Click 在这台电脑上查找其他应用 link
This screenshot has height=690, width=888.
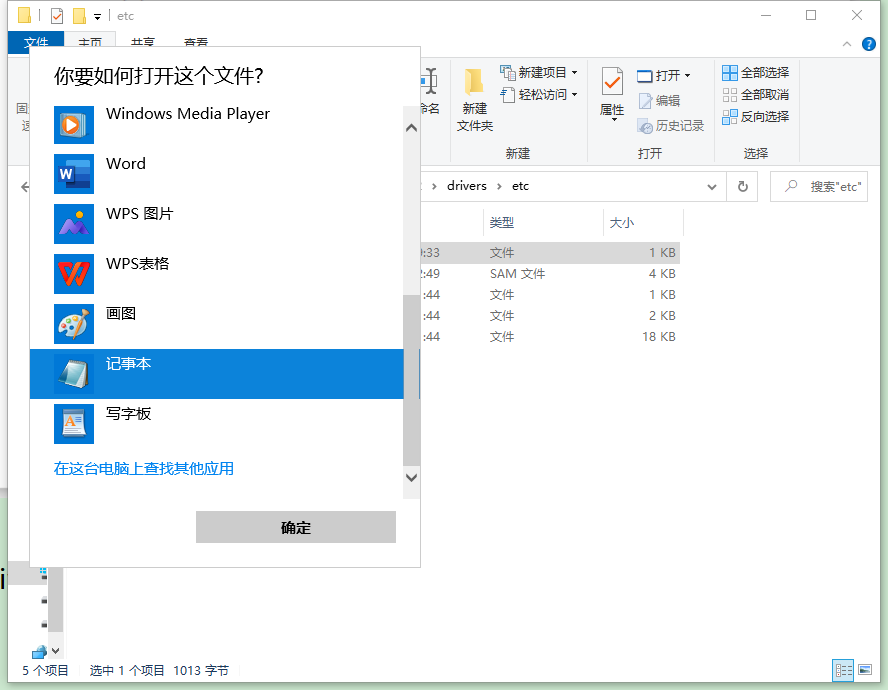144,468
